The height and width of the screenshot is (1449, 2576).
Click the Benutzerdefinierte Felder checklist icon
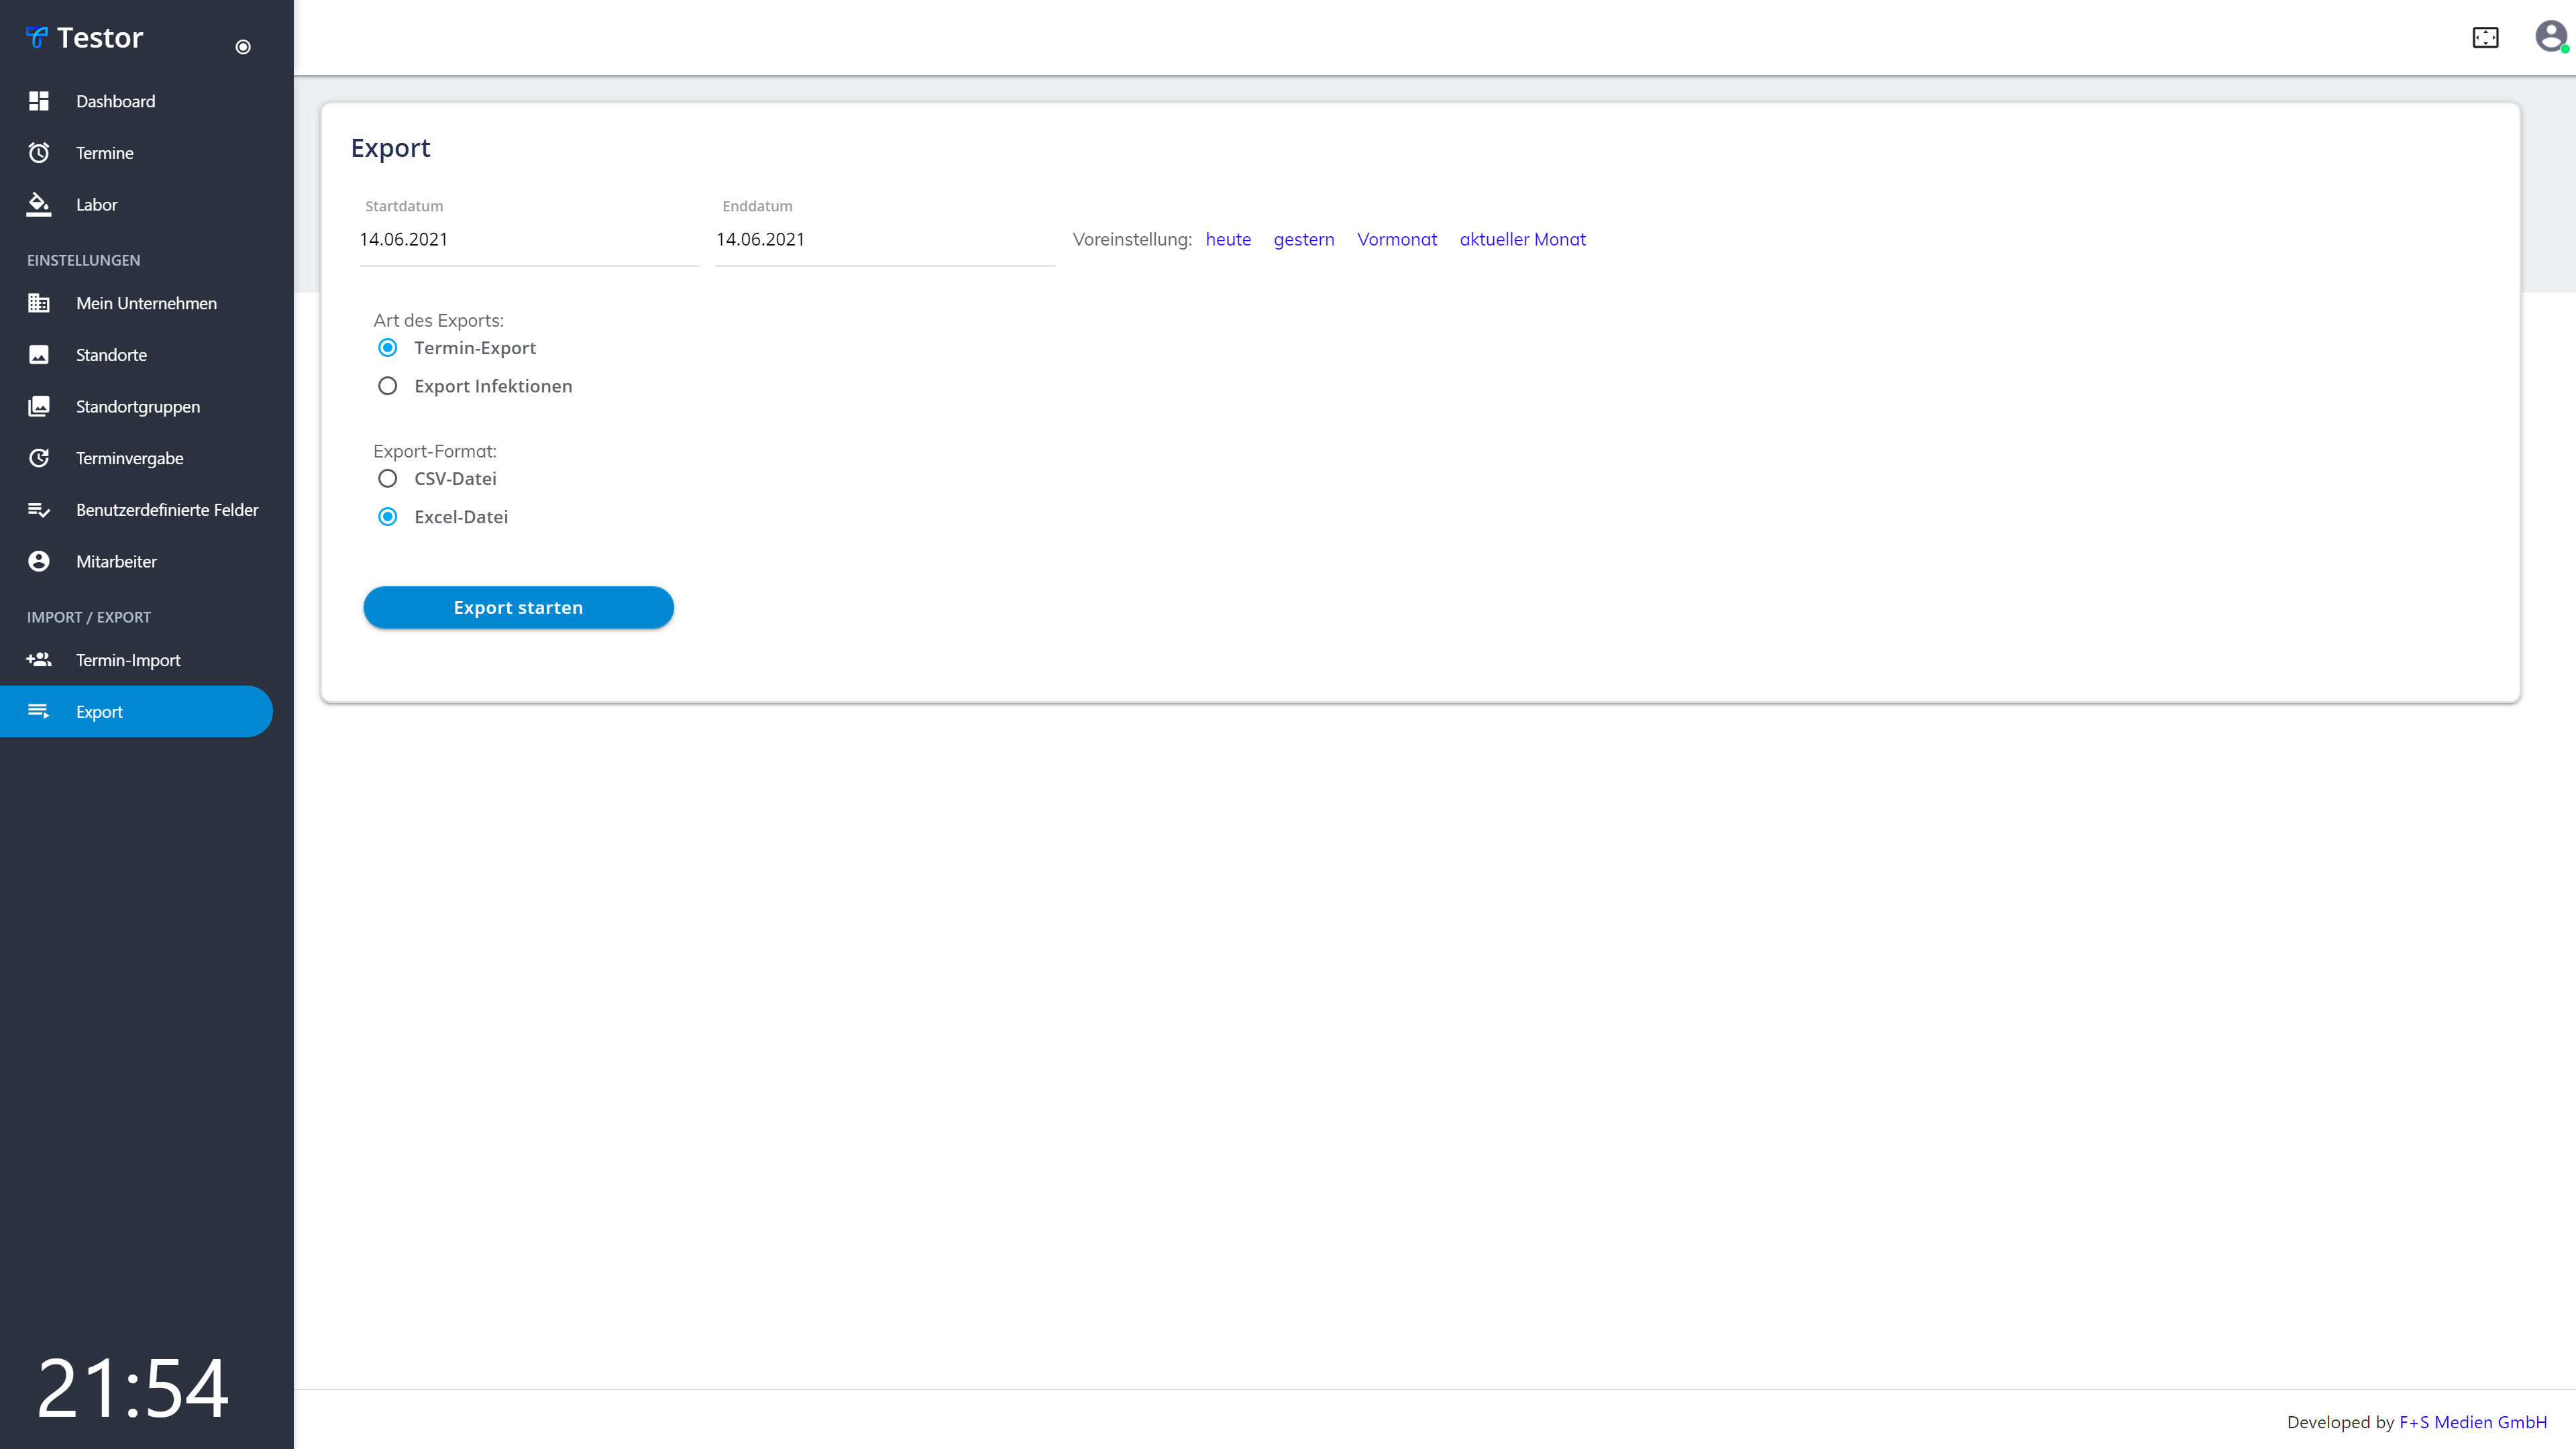point(39,510)
